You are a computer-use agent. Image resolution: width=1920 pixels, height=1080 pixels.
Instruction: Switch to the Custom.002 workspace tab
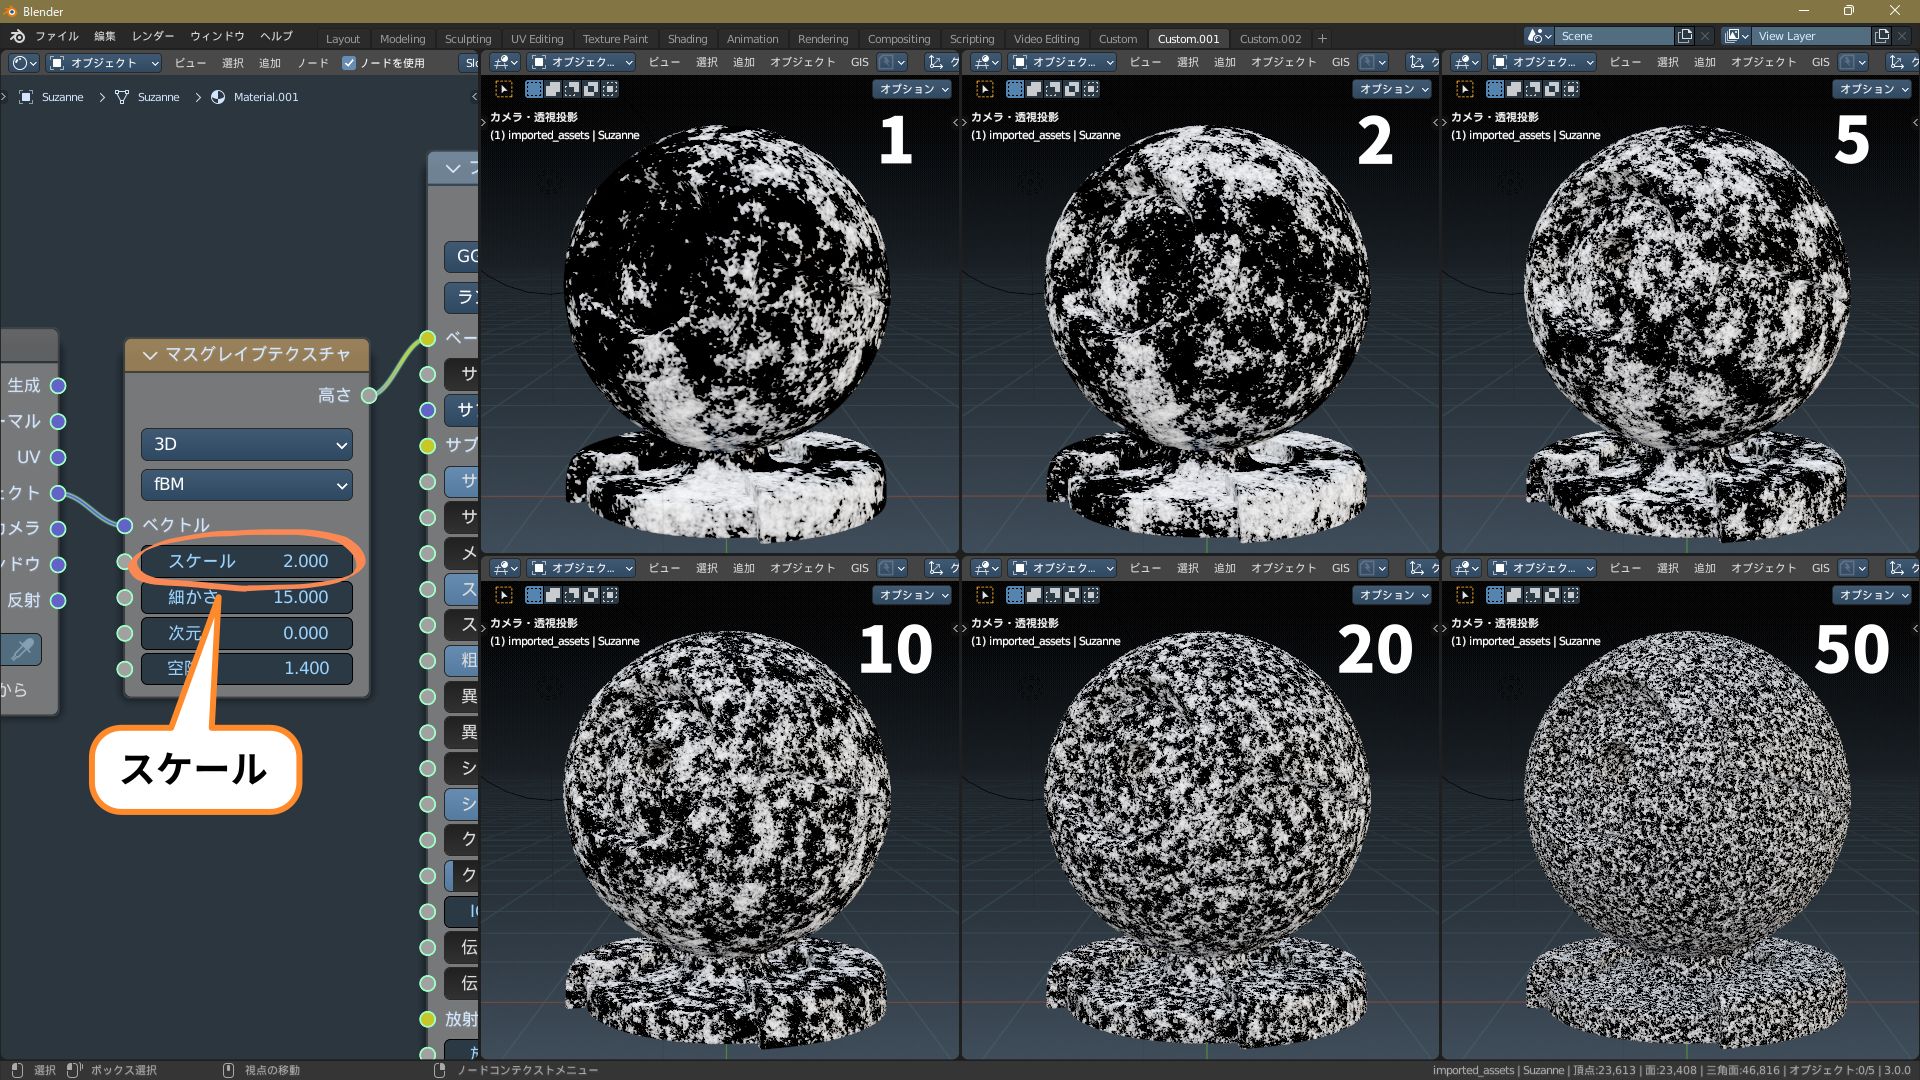pyautogui.click(x=1270, y=39)
